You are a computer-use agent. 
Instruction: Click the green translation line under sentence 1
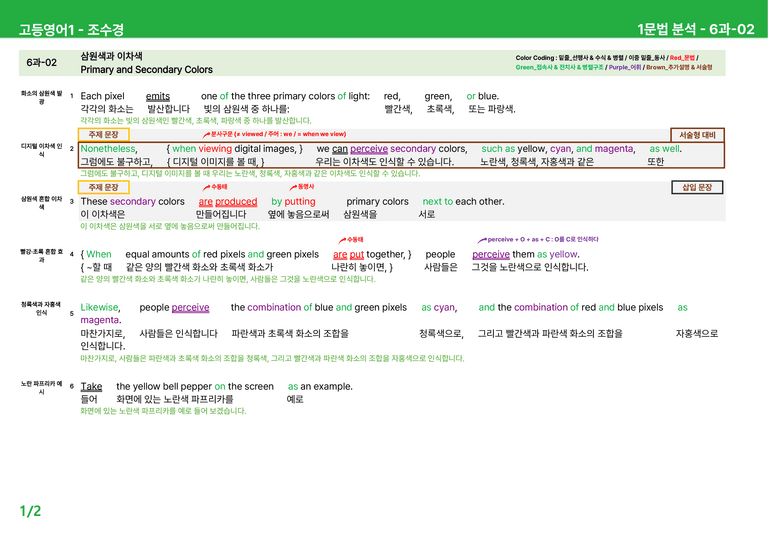click(196, 120)
